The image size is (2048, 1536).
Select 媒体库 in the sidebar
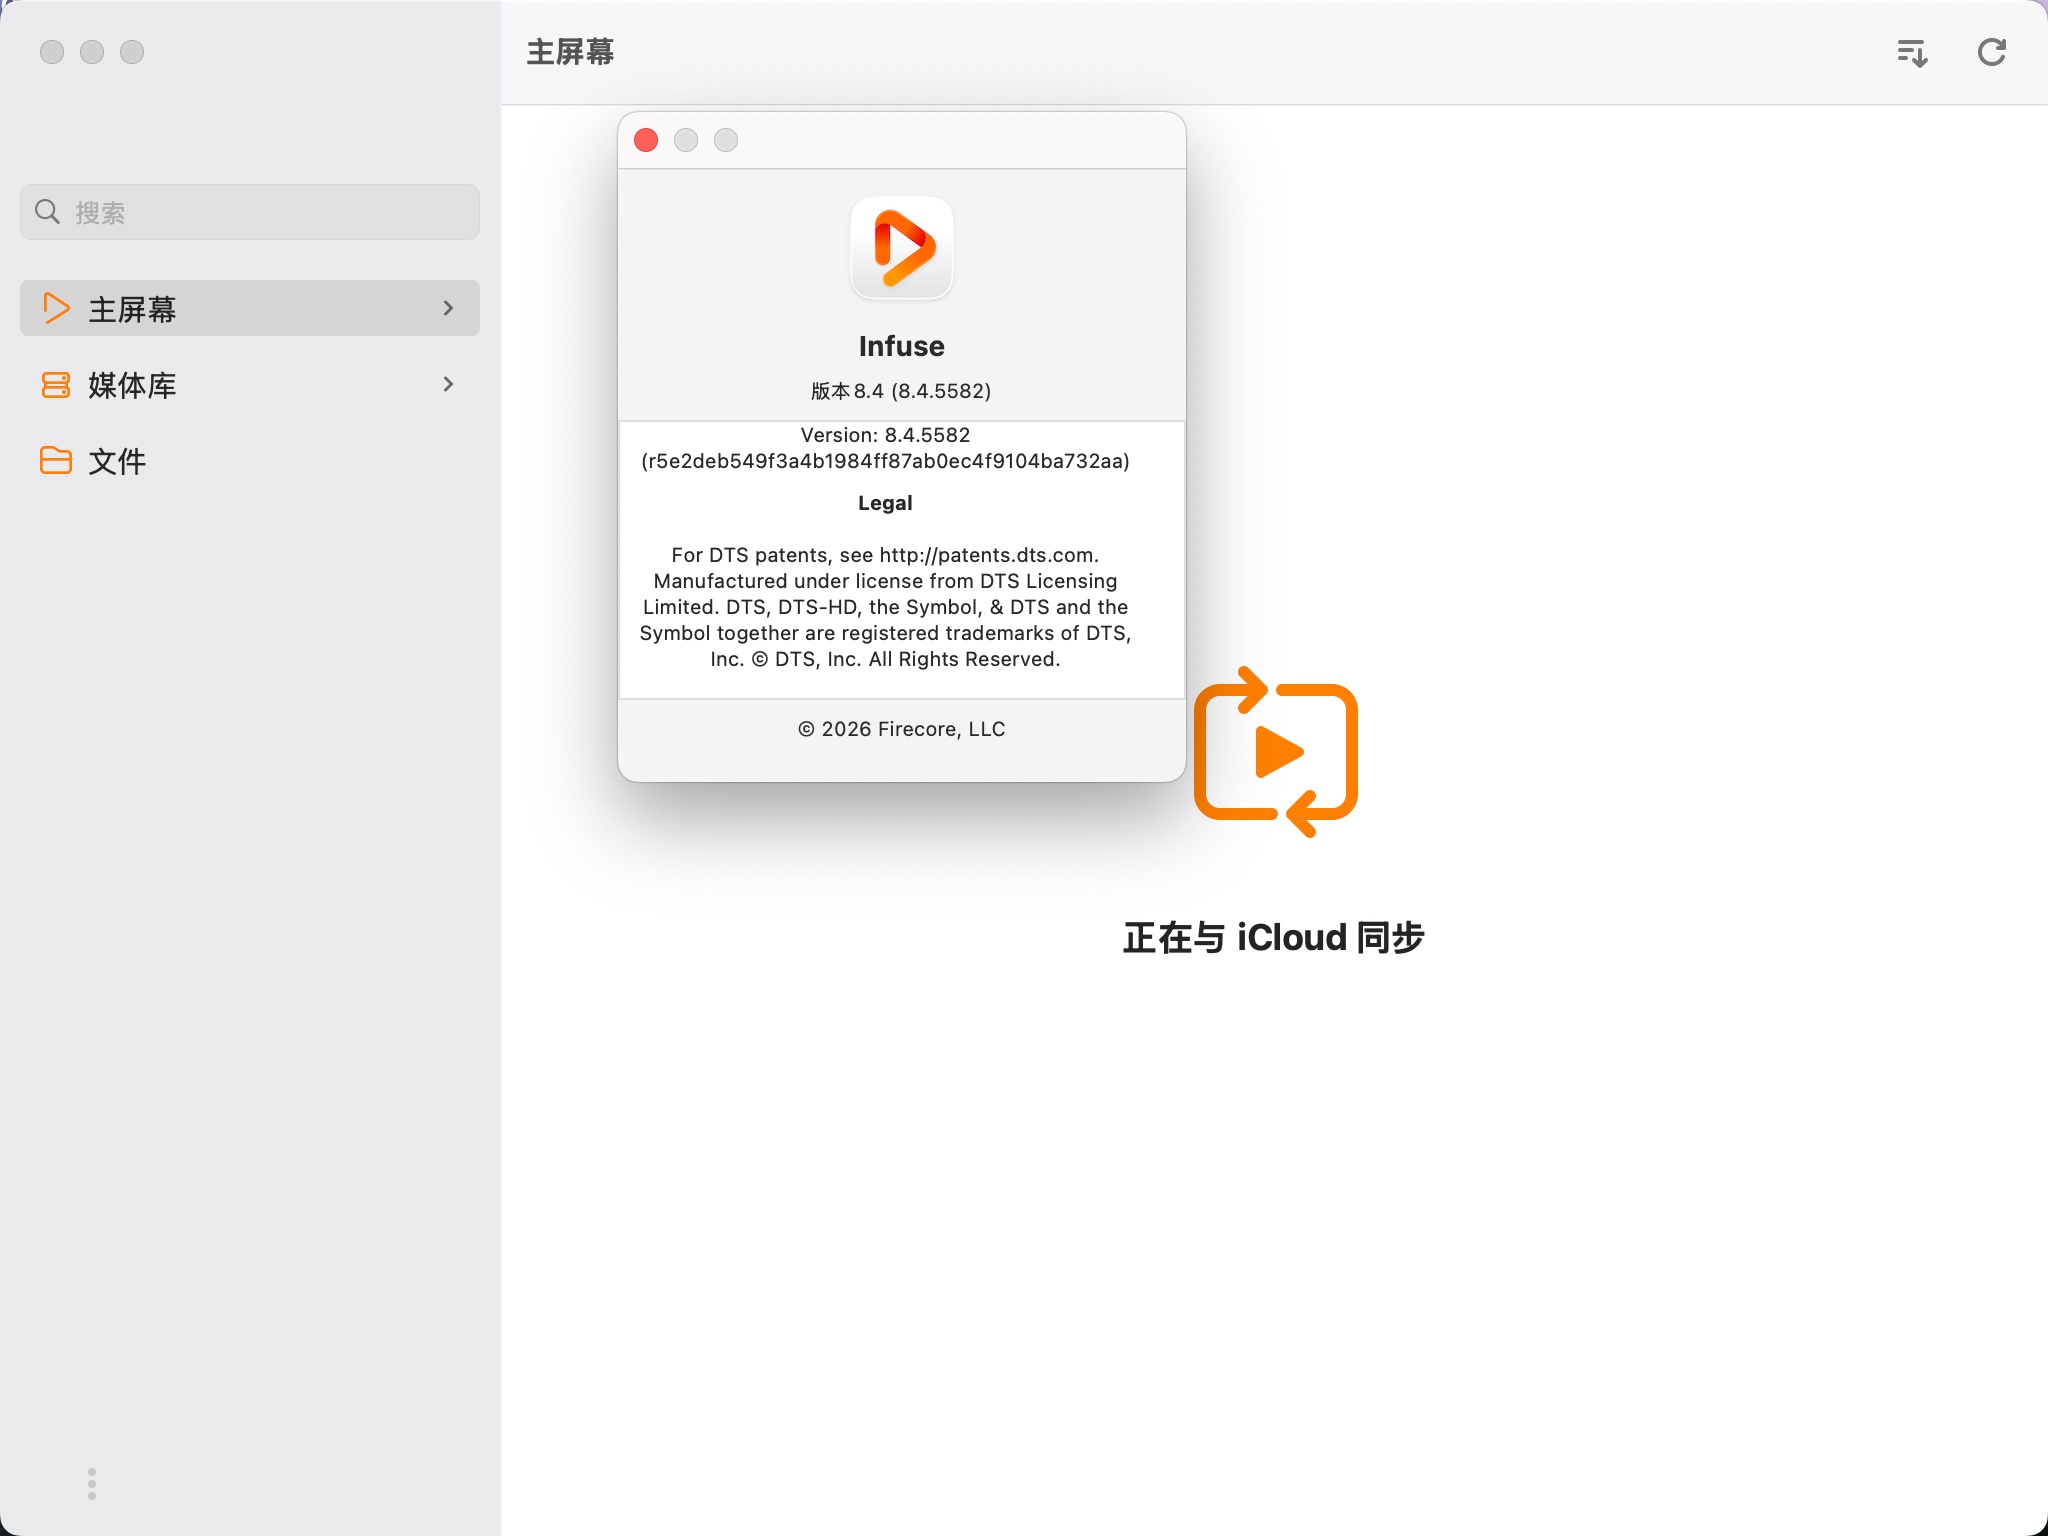[x=133, y=385]
